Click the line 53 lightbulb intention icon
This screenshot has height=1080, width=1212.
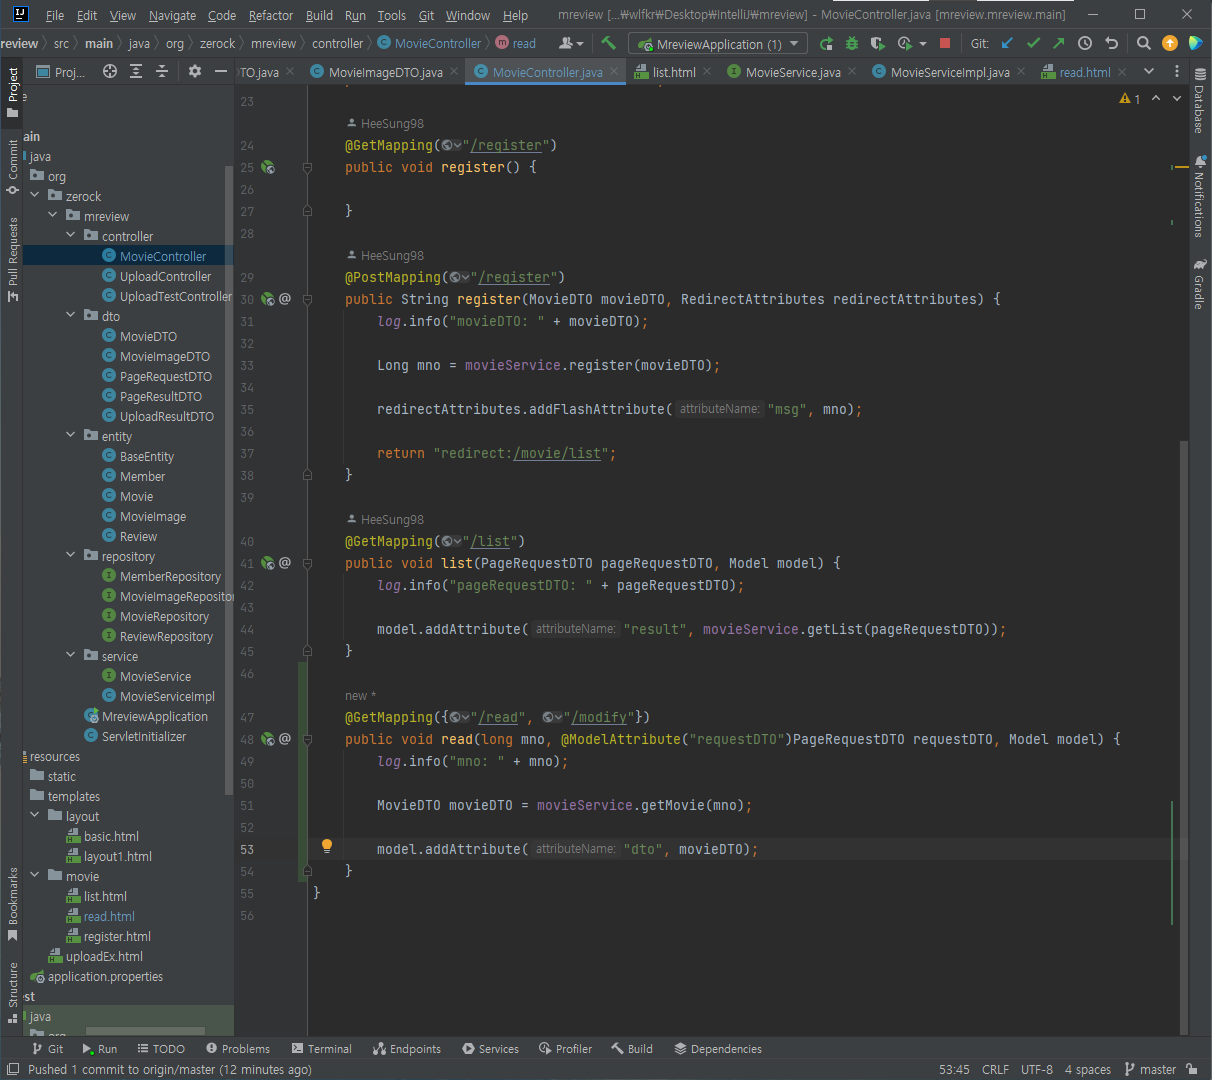pyautogui.click(x=326, y=846)
